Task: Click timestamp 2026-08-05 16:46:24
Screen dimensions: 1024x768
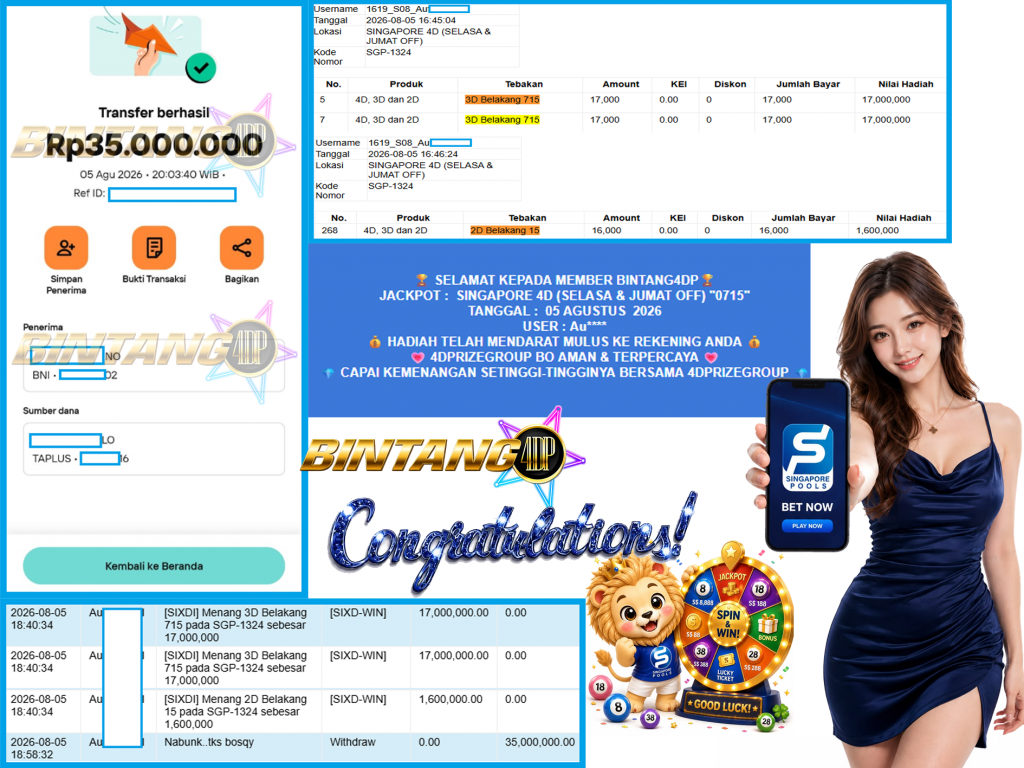Action: coord(413,154)
